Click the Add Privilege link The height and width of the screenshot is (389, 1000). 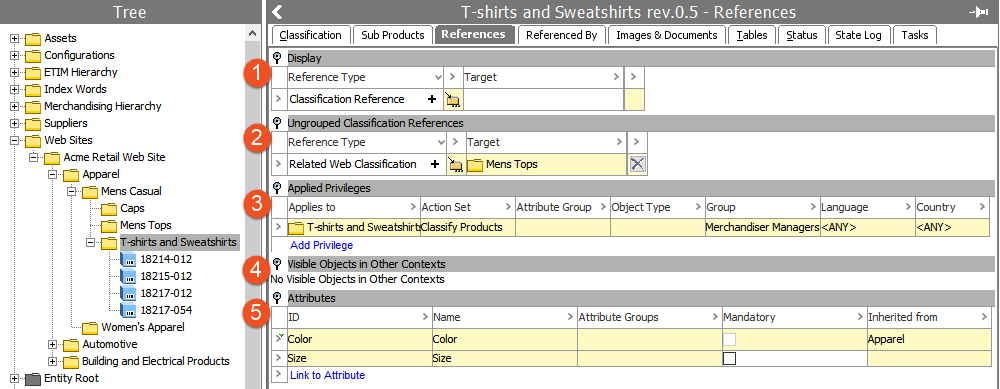coord(321,245)
